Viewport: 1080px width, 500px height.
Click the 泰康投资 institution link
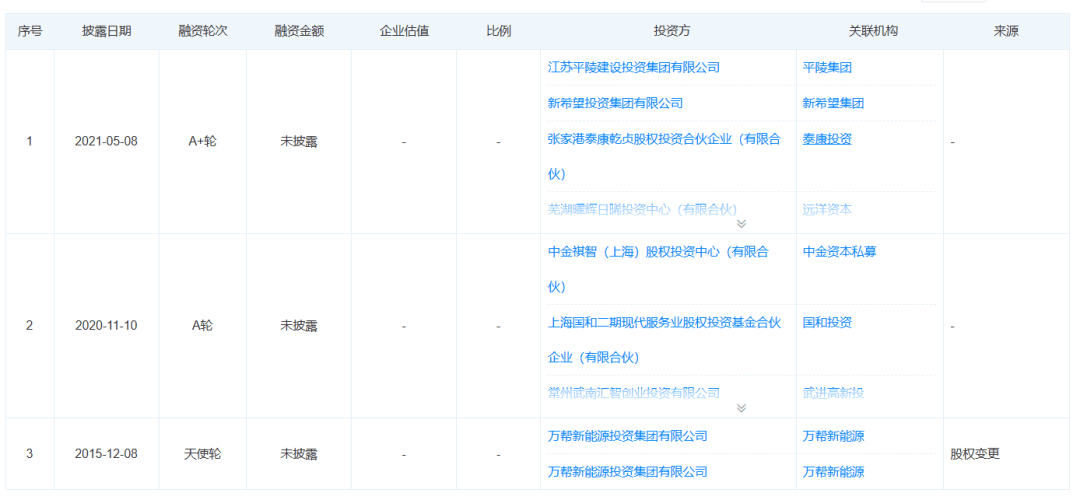(827, 139)
